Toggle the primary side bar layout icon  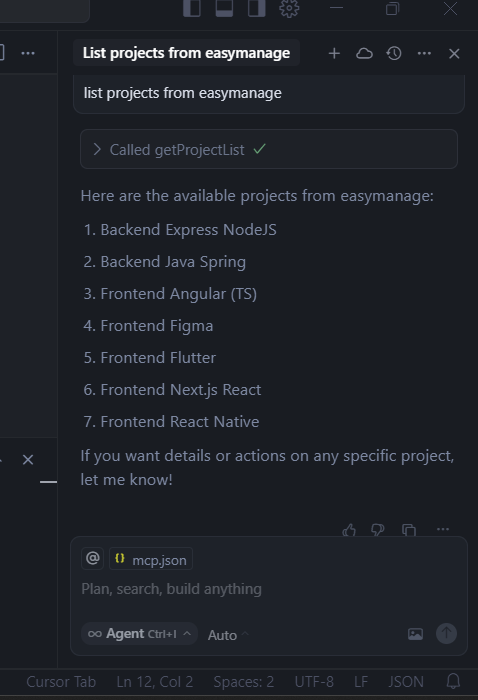click(192, 8)
